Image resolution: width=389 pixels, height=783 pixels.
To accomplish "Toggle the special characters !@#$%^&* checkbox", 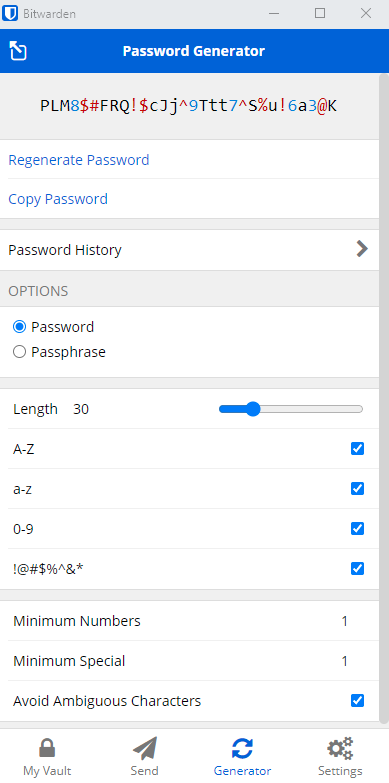I will point(358,568).
